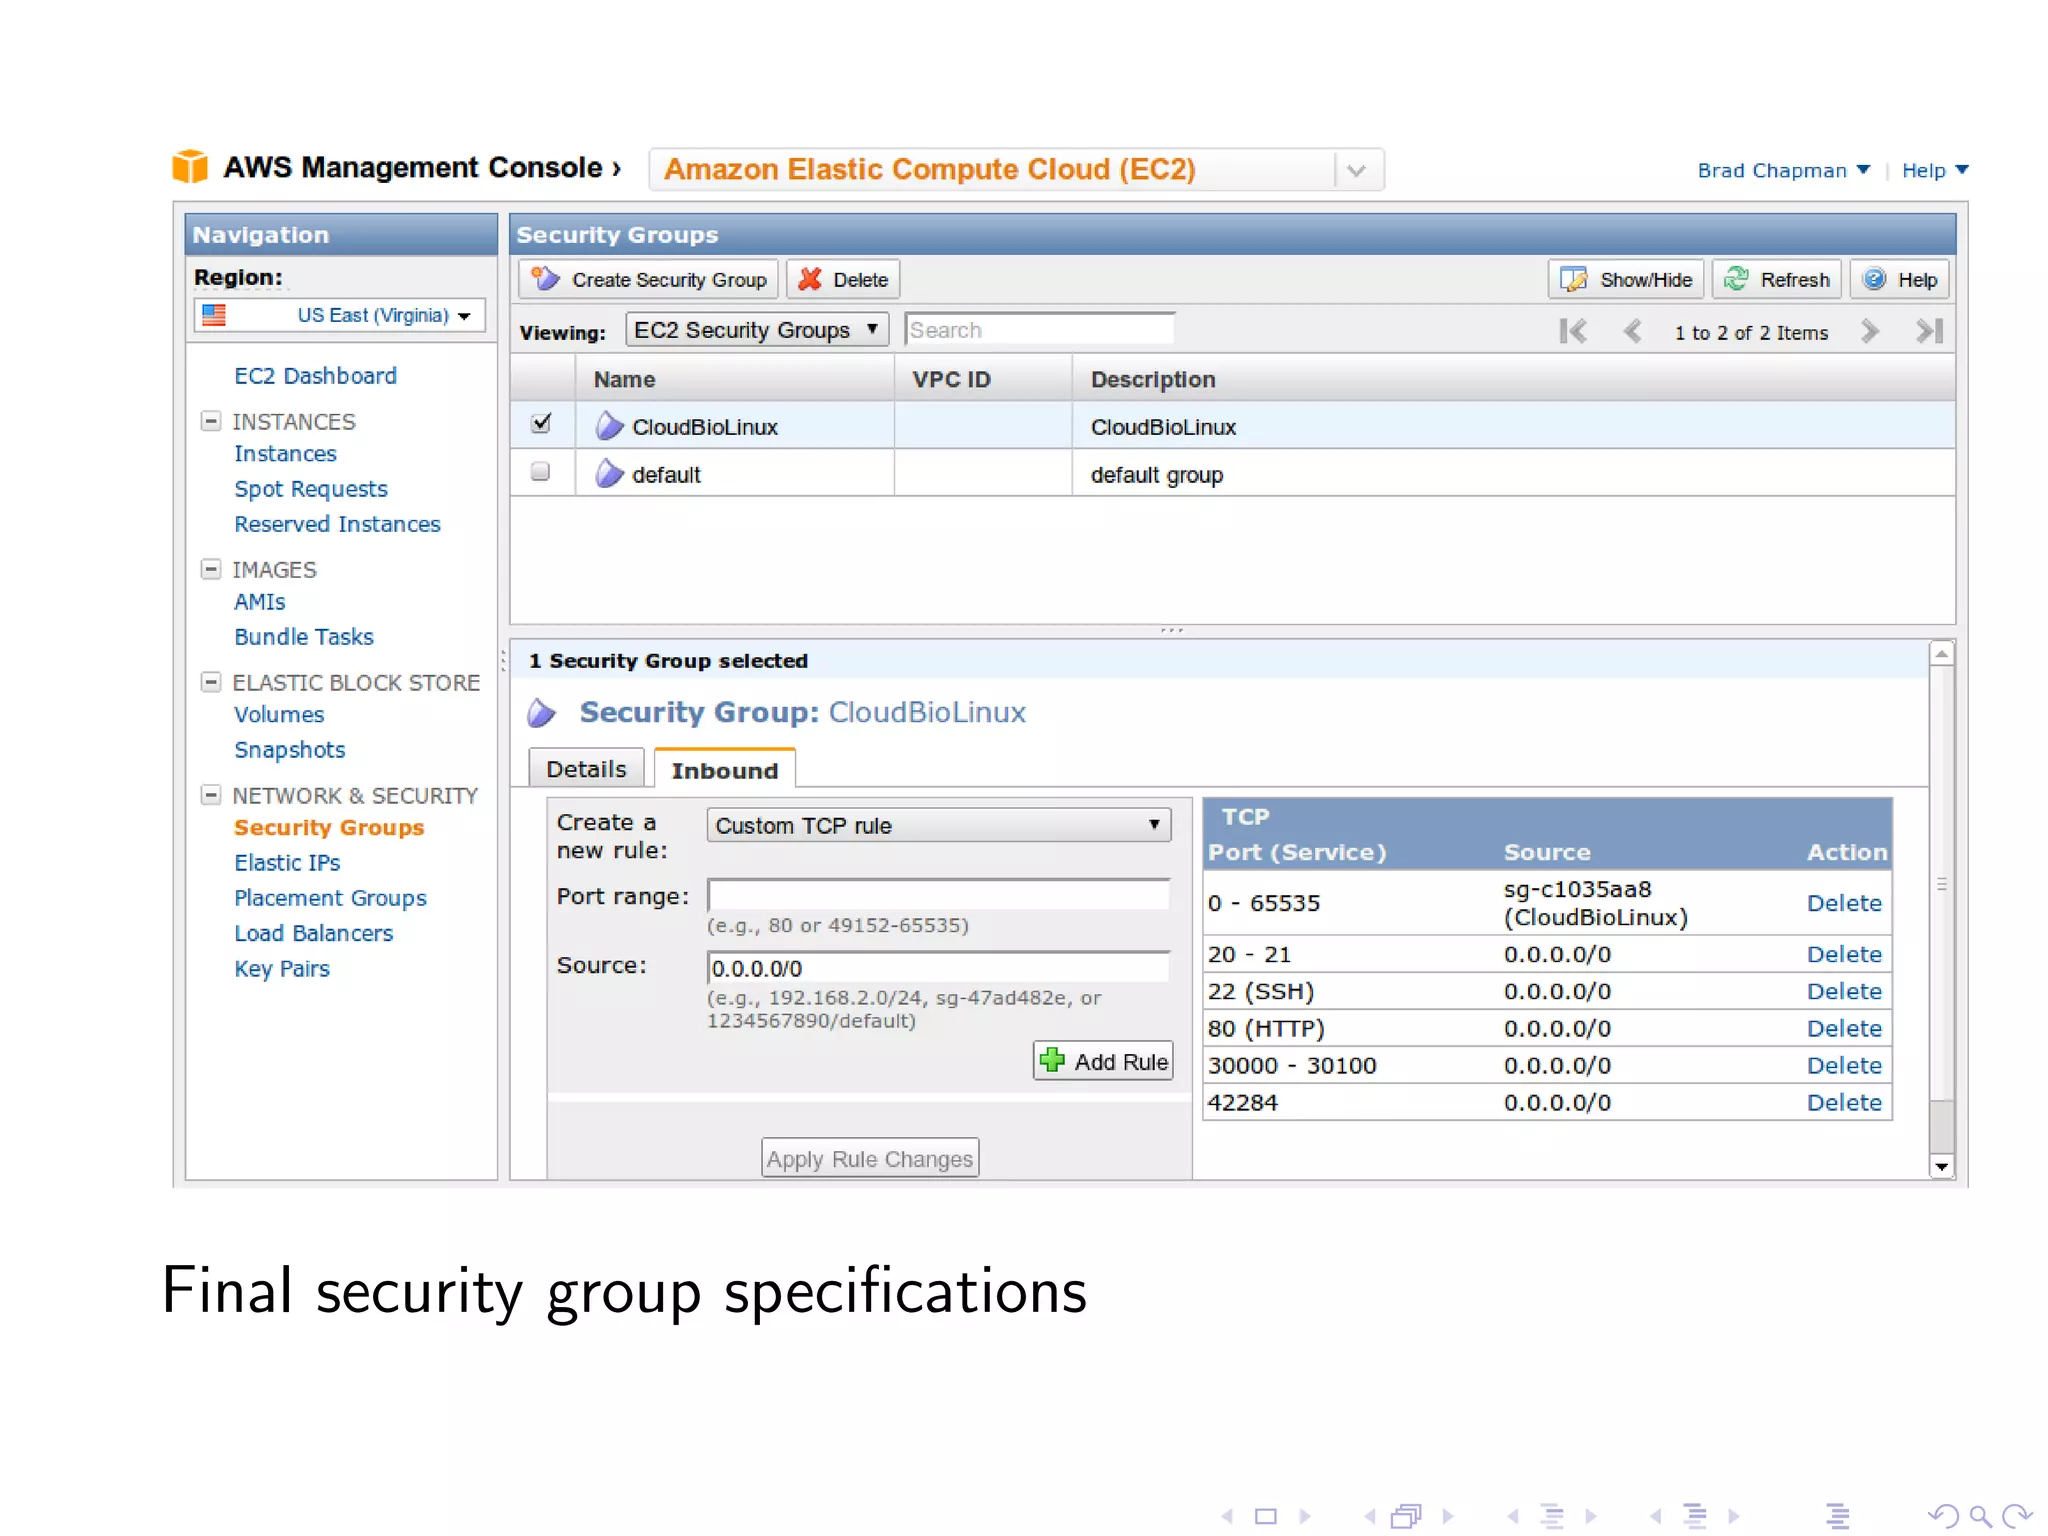Image resolution: width=2048 pixels, height=1536 pixels.
Task: Switch to the Details tab
Action: coord(586,769)
